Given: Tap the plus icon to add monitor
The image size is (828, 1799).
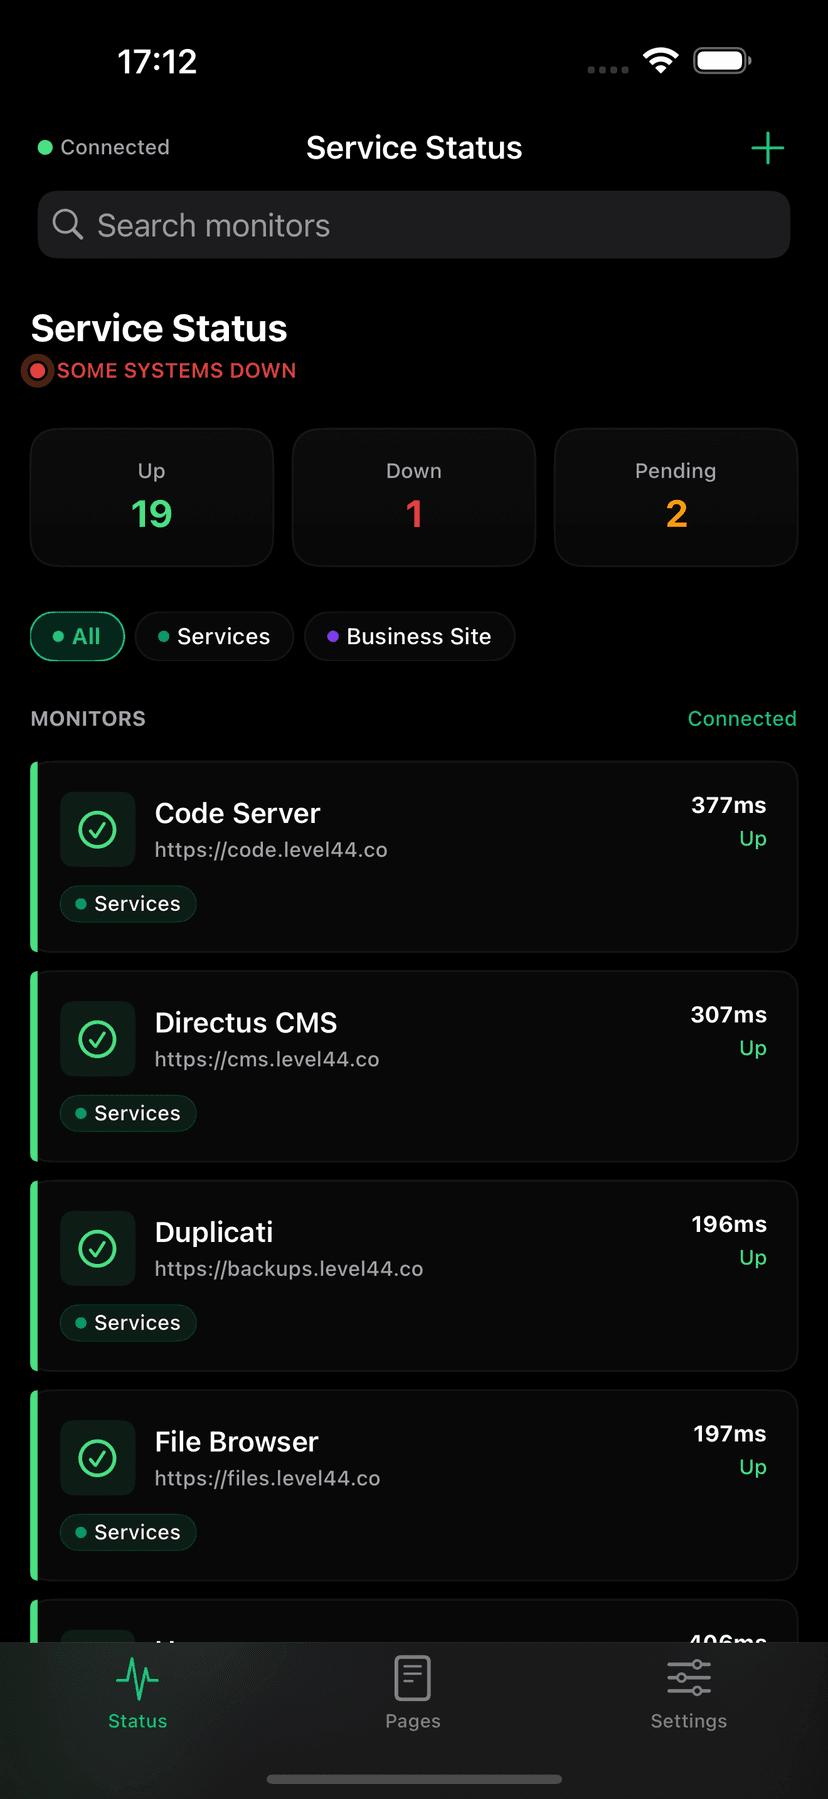Looking at the screenshot, I should click(x=767, y=148).
